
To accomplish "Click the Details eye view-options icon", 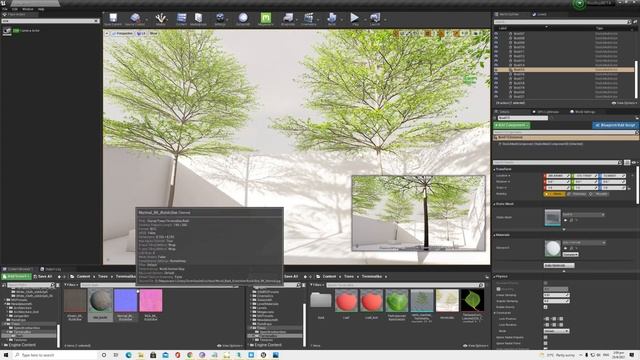I will 634,162.
